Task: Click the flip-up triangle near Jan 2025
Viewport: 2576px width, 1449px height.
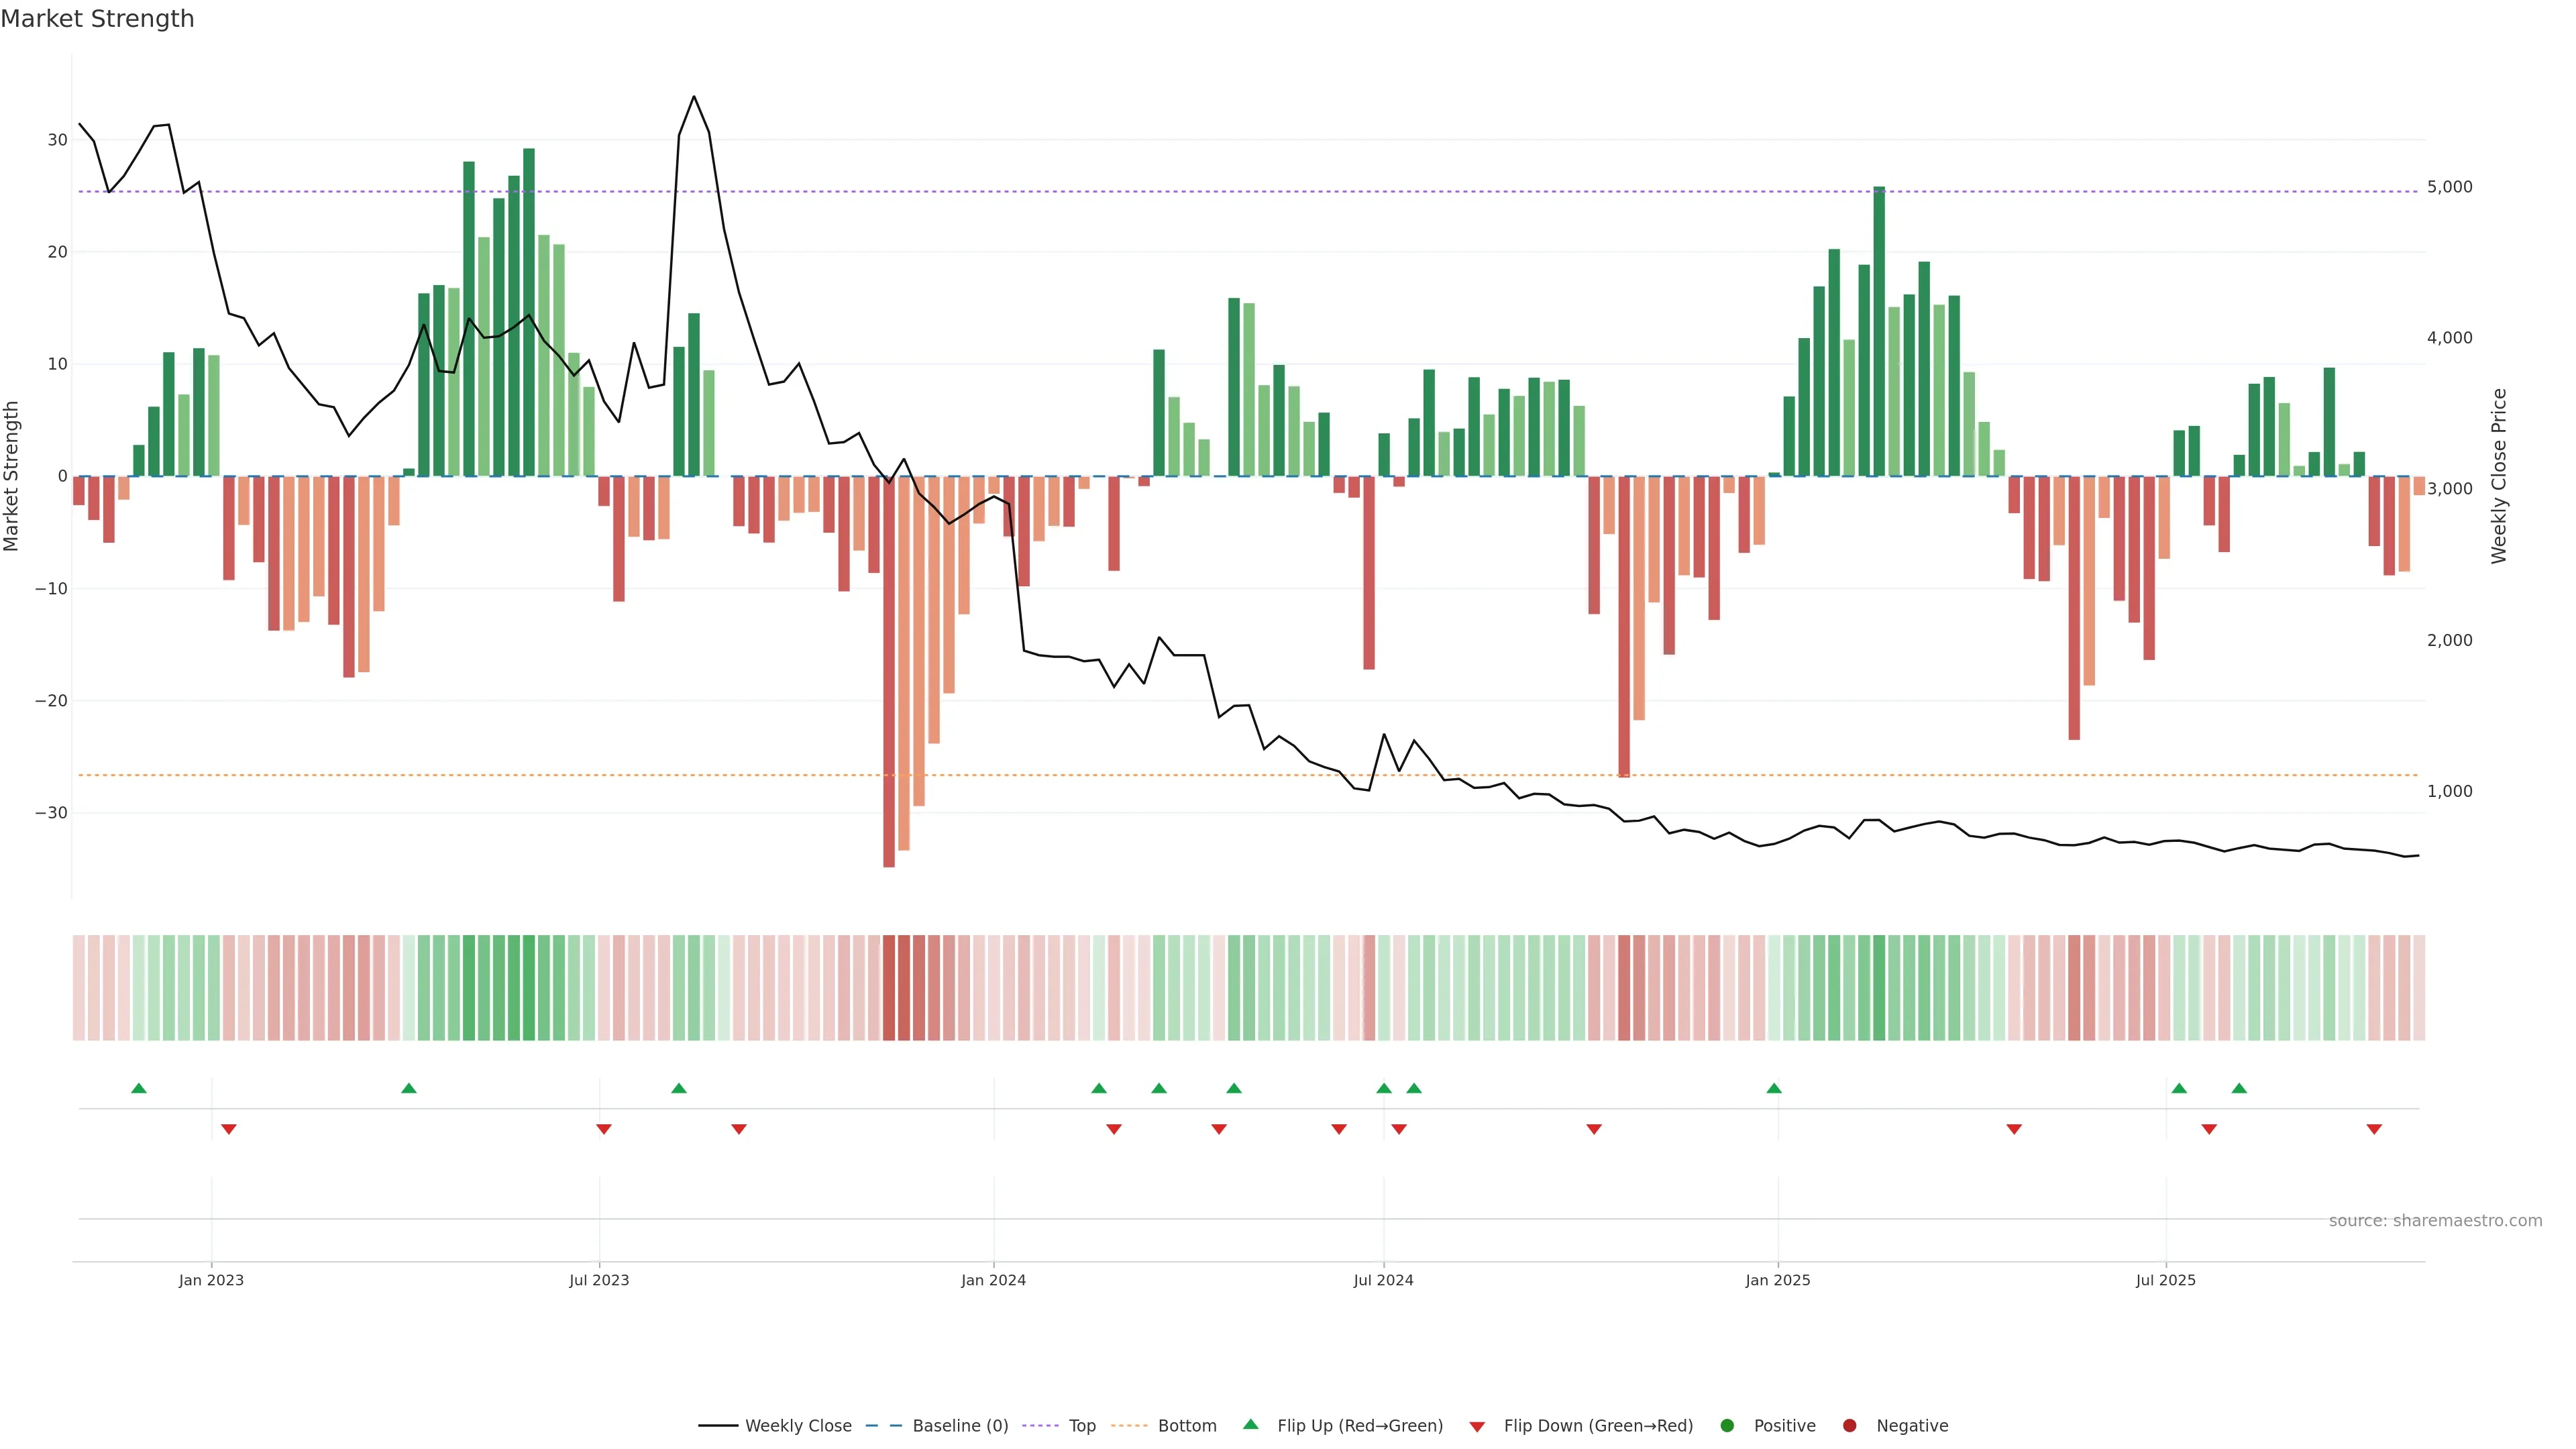Action: click(x=1774, y=1088)
